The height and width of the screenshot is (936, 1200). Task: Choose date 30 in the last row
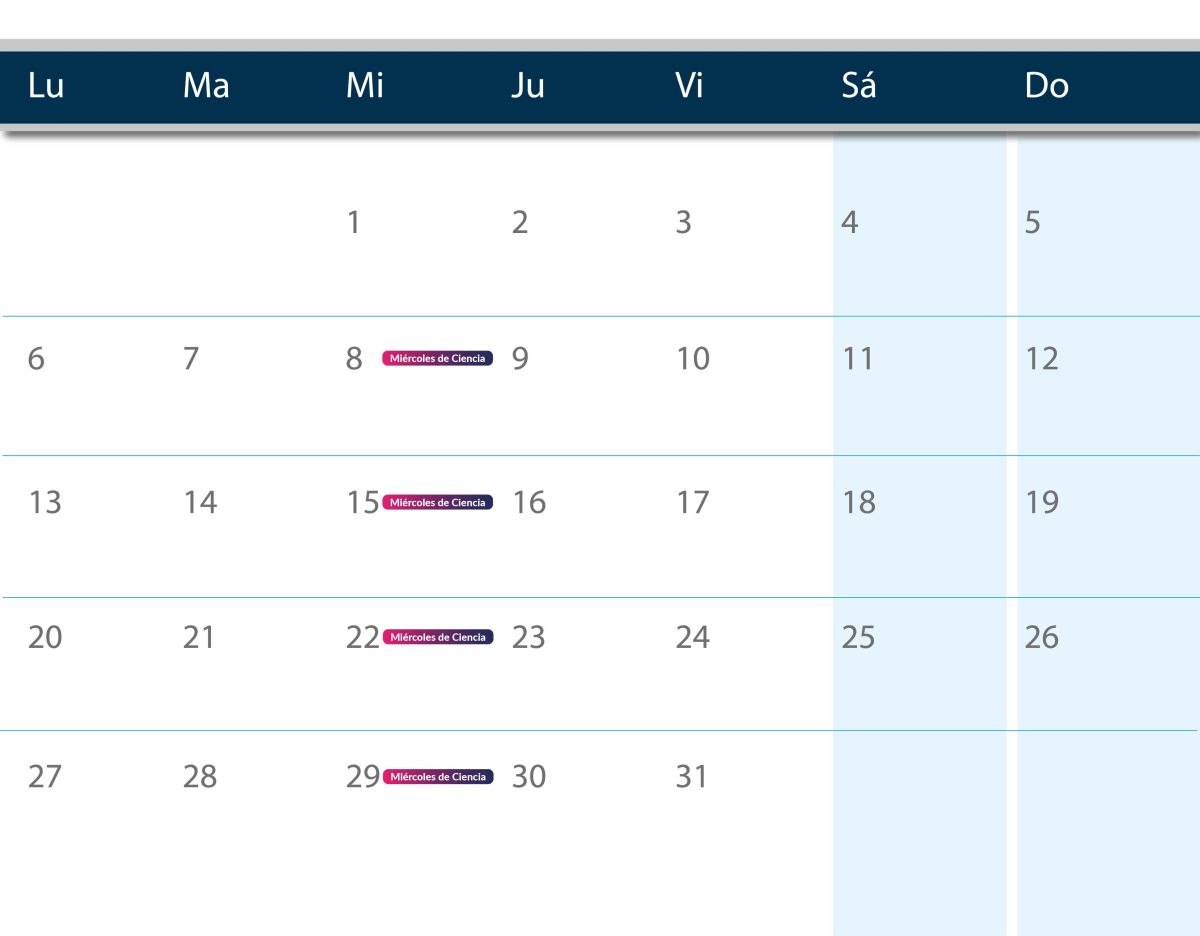point(529,777)
